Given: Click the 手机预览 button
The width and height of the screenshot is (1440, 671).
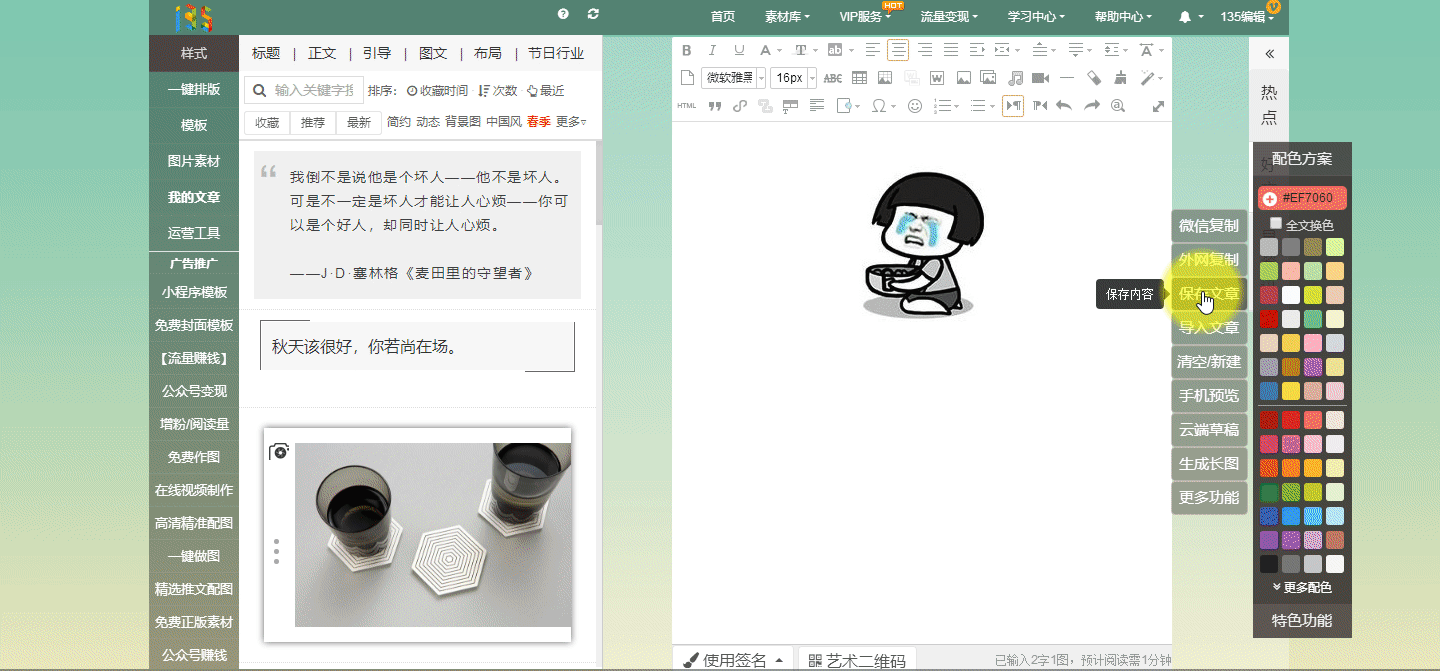Looking at the screenshot, I should pos(1209,395).
